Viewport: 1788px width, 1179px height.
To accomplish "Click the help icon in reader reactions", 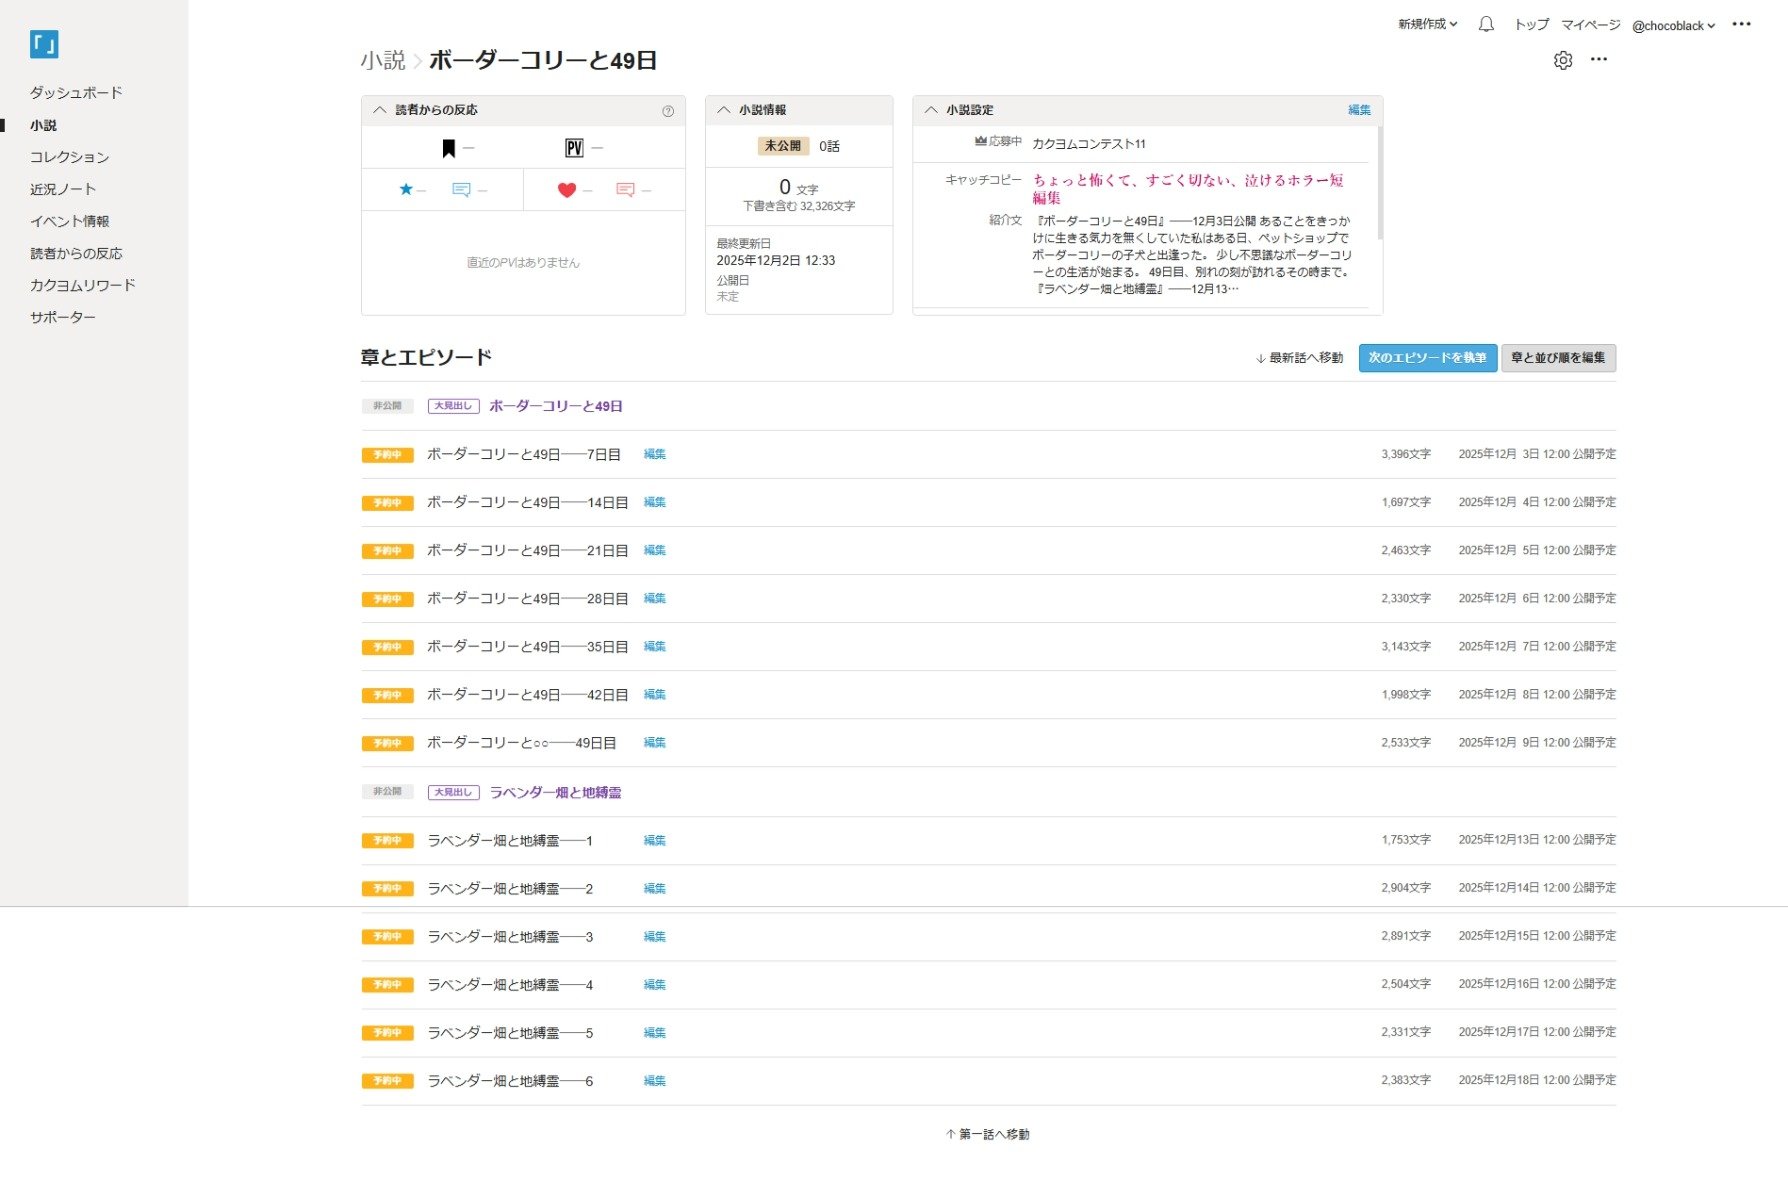I will 668,111.
